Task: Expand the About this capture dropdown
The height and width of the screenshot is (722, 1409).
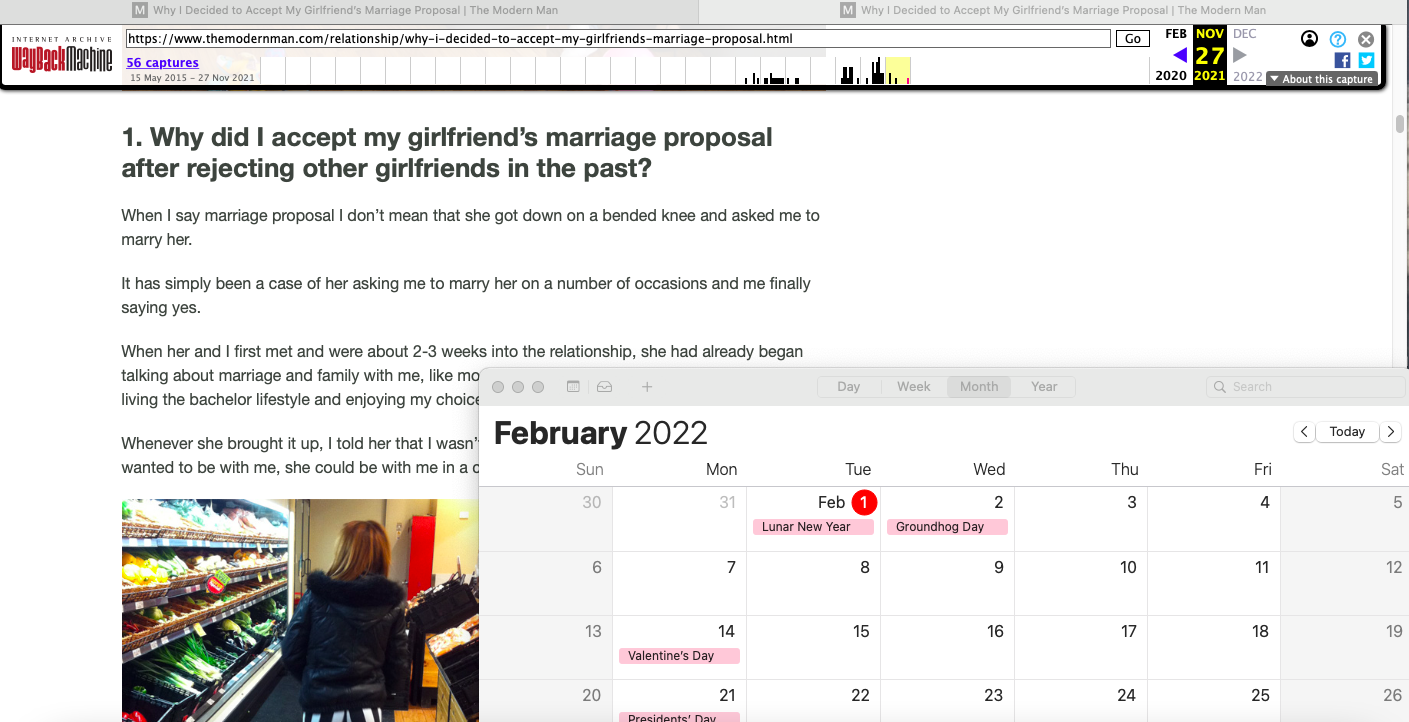Action: (x=1321, y=79)
